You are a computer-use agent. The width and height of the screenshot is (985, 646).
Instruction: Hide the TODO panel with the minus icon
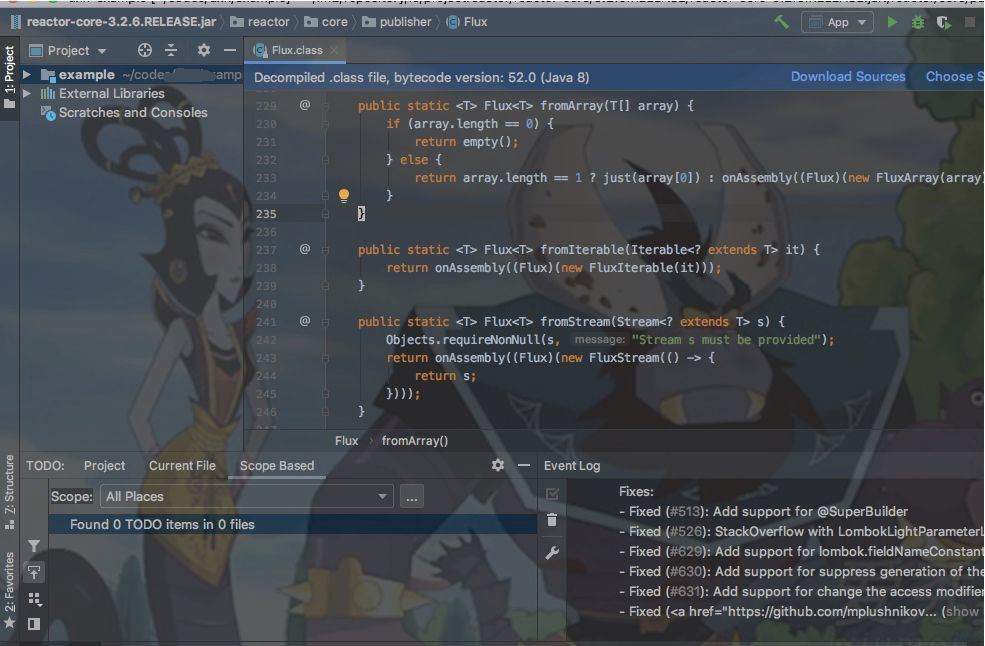[524, 465]
